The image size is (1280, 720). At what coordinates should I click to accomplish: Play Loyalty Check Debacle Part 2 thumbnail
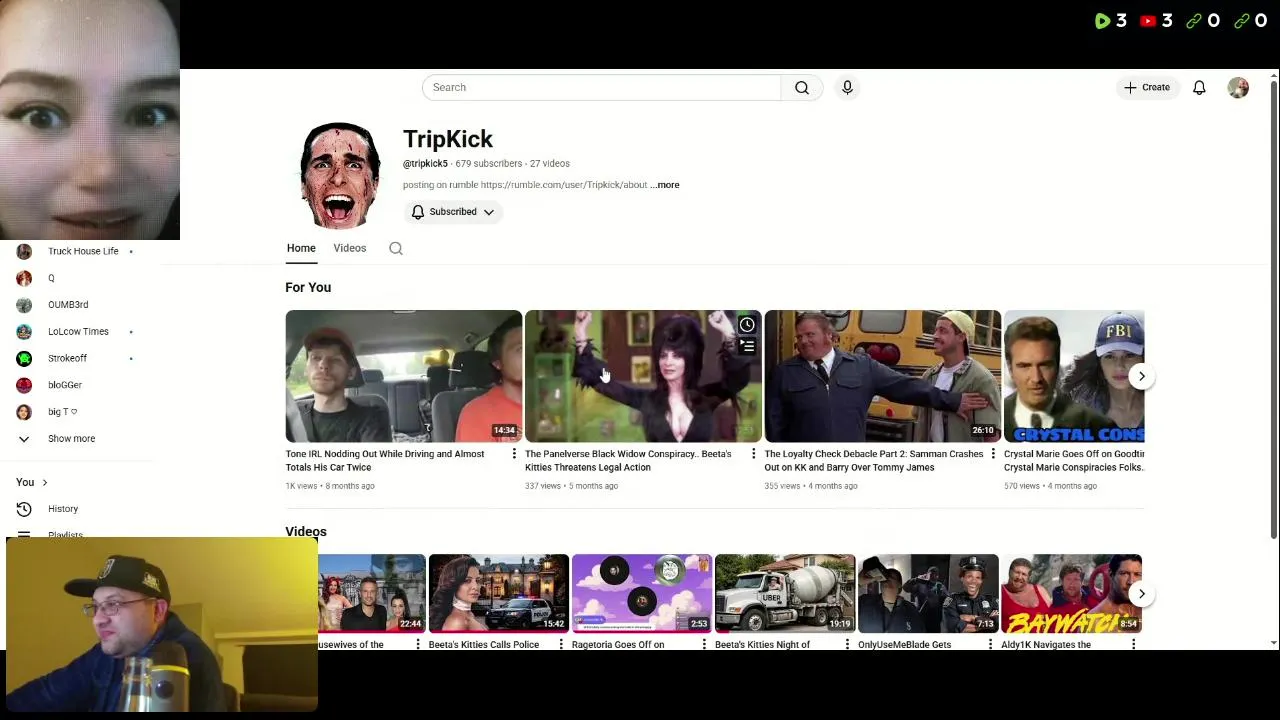(x=883, y=376)
